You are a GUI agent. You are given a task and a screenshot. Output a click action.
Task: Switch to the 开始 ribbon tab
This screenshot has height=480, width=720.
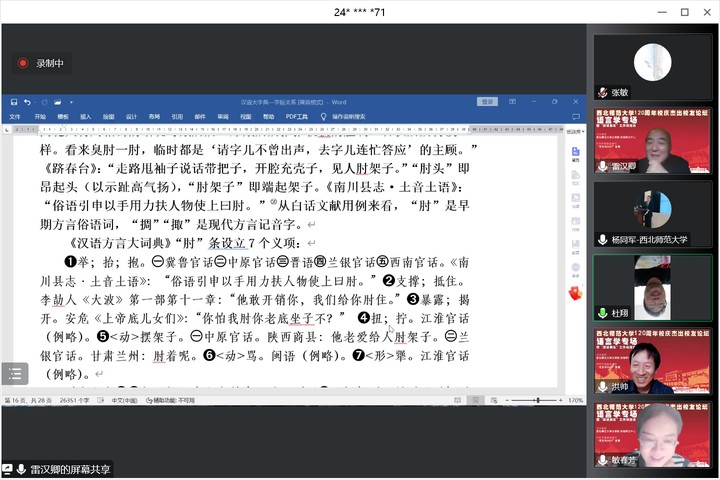point(40,117)
